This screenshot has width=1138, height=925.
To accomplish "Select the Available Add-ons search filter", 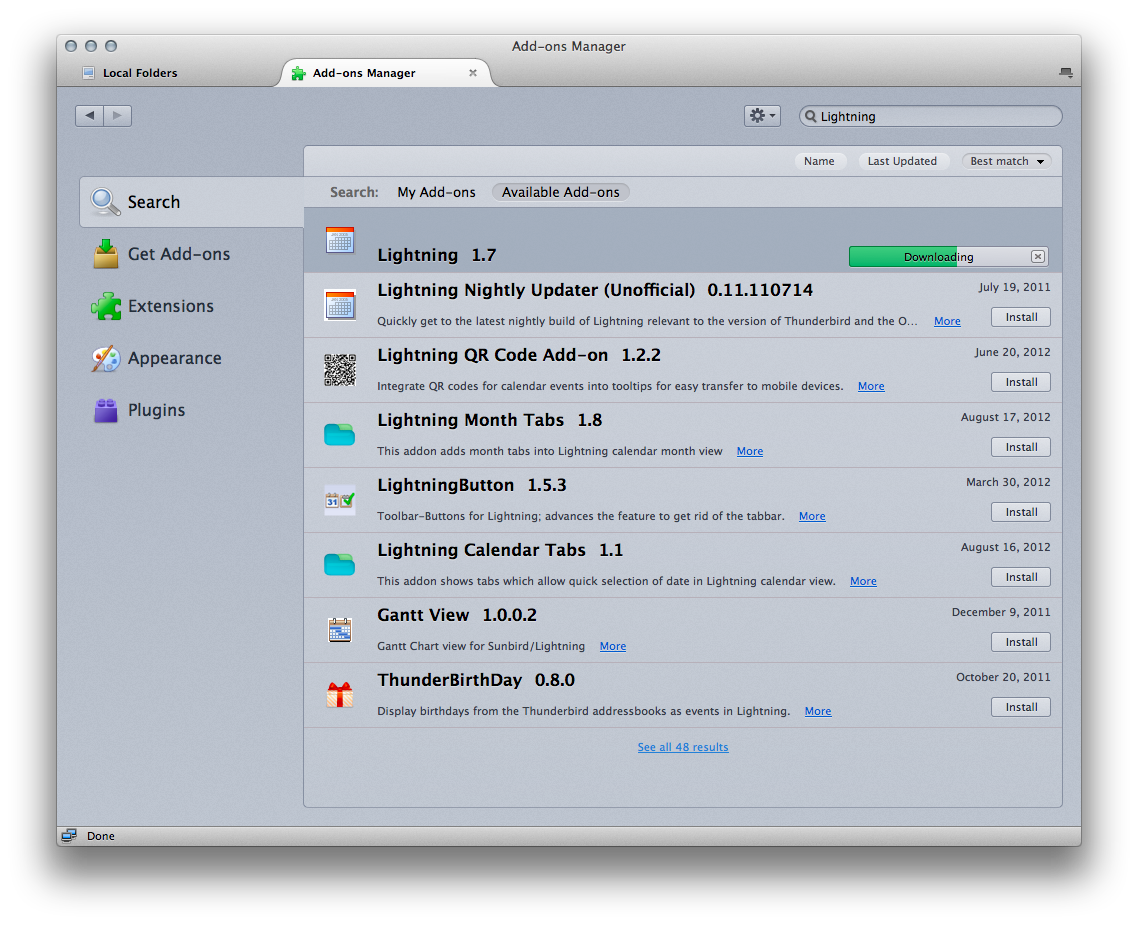I will pyautogui.click(x=560, y=192).
